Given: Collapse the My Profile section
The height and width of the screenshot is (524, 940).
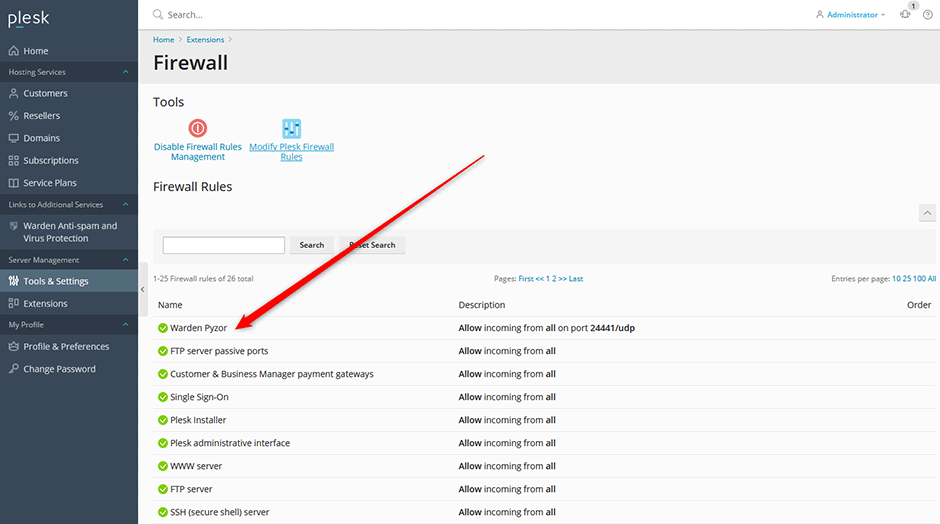Looking at the screenshot, I should (125, 324).
